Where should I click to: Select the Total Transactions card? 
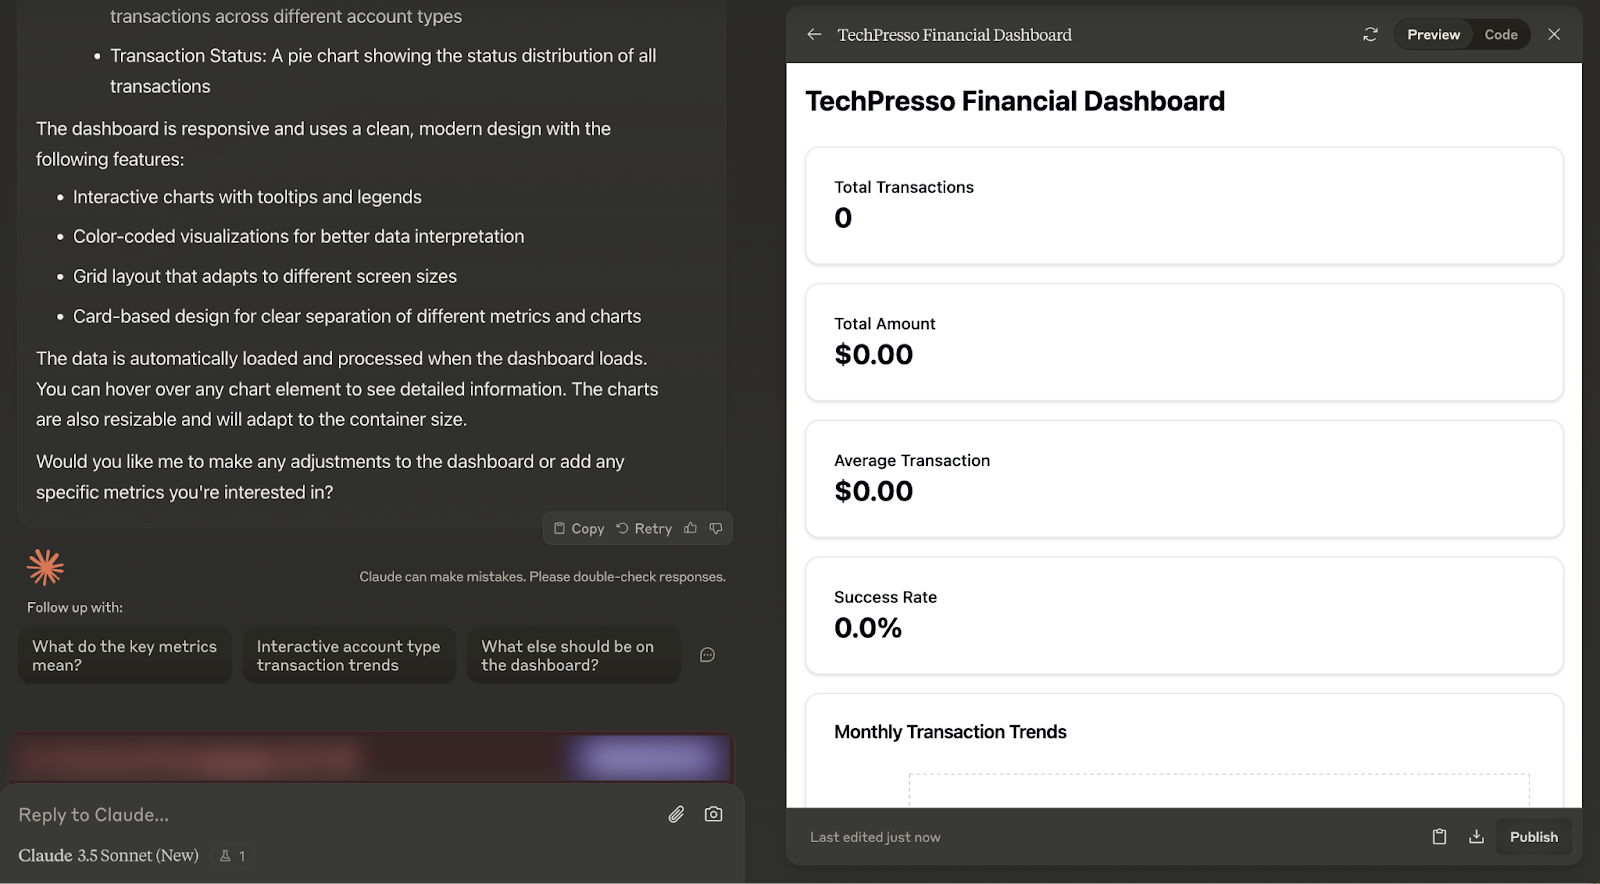pos(1184,206)
